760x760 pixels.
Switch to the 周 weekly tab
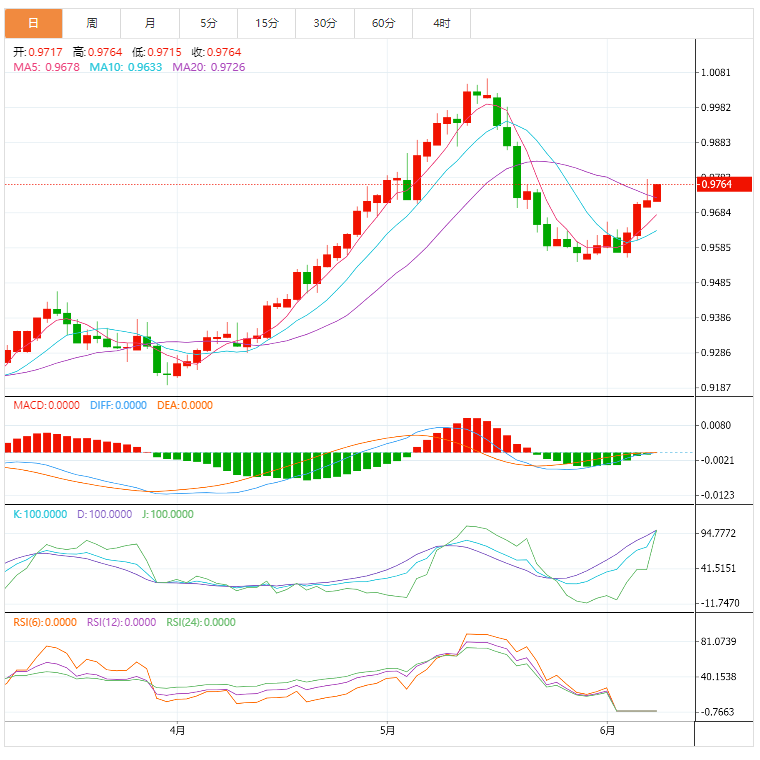92,23
